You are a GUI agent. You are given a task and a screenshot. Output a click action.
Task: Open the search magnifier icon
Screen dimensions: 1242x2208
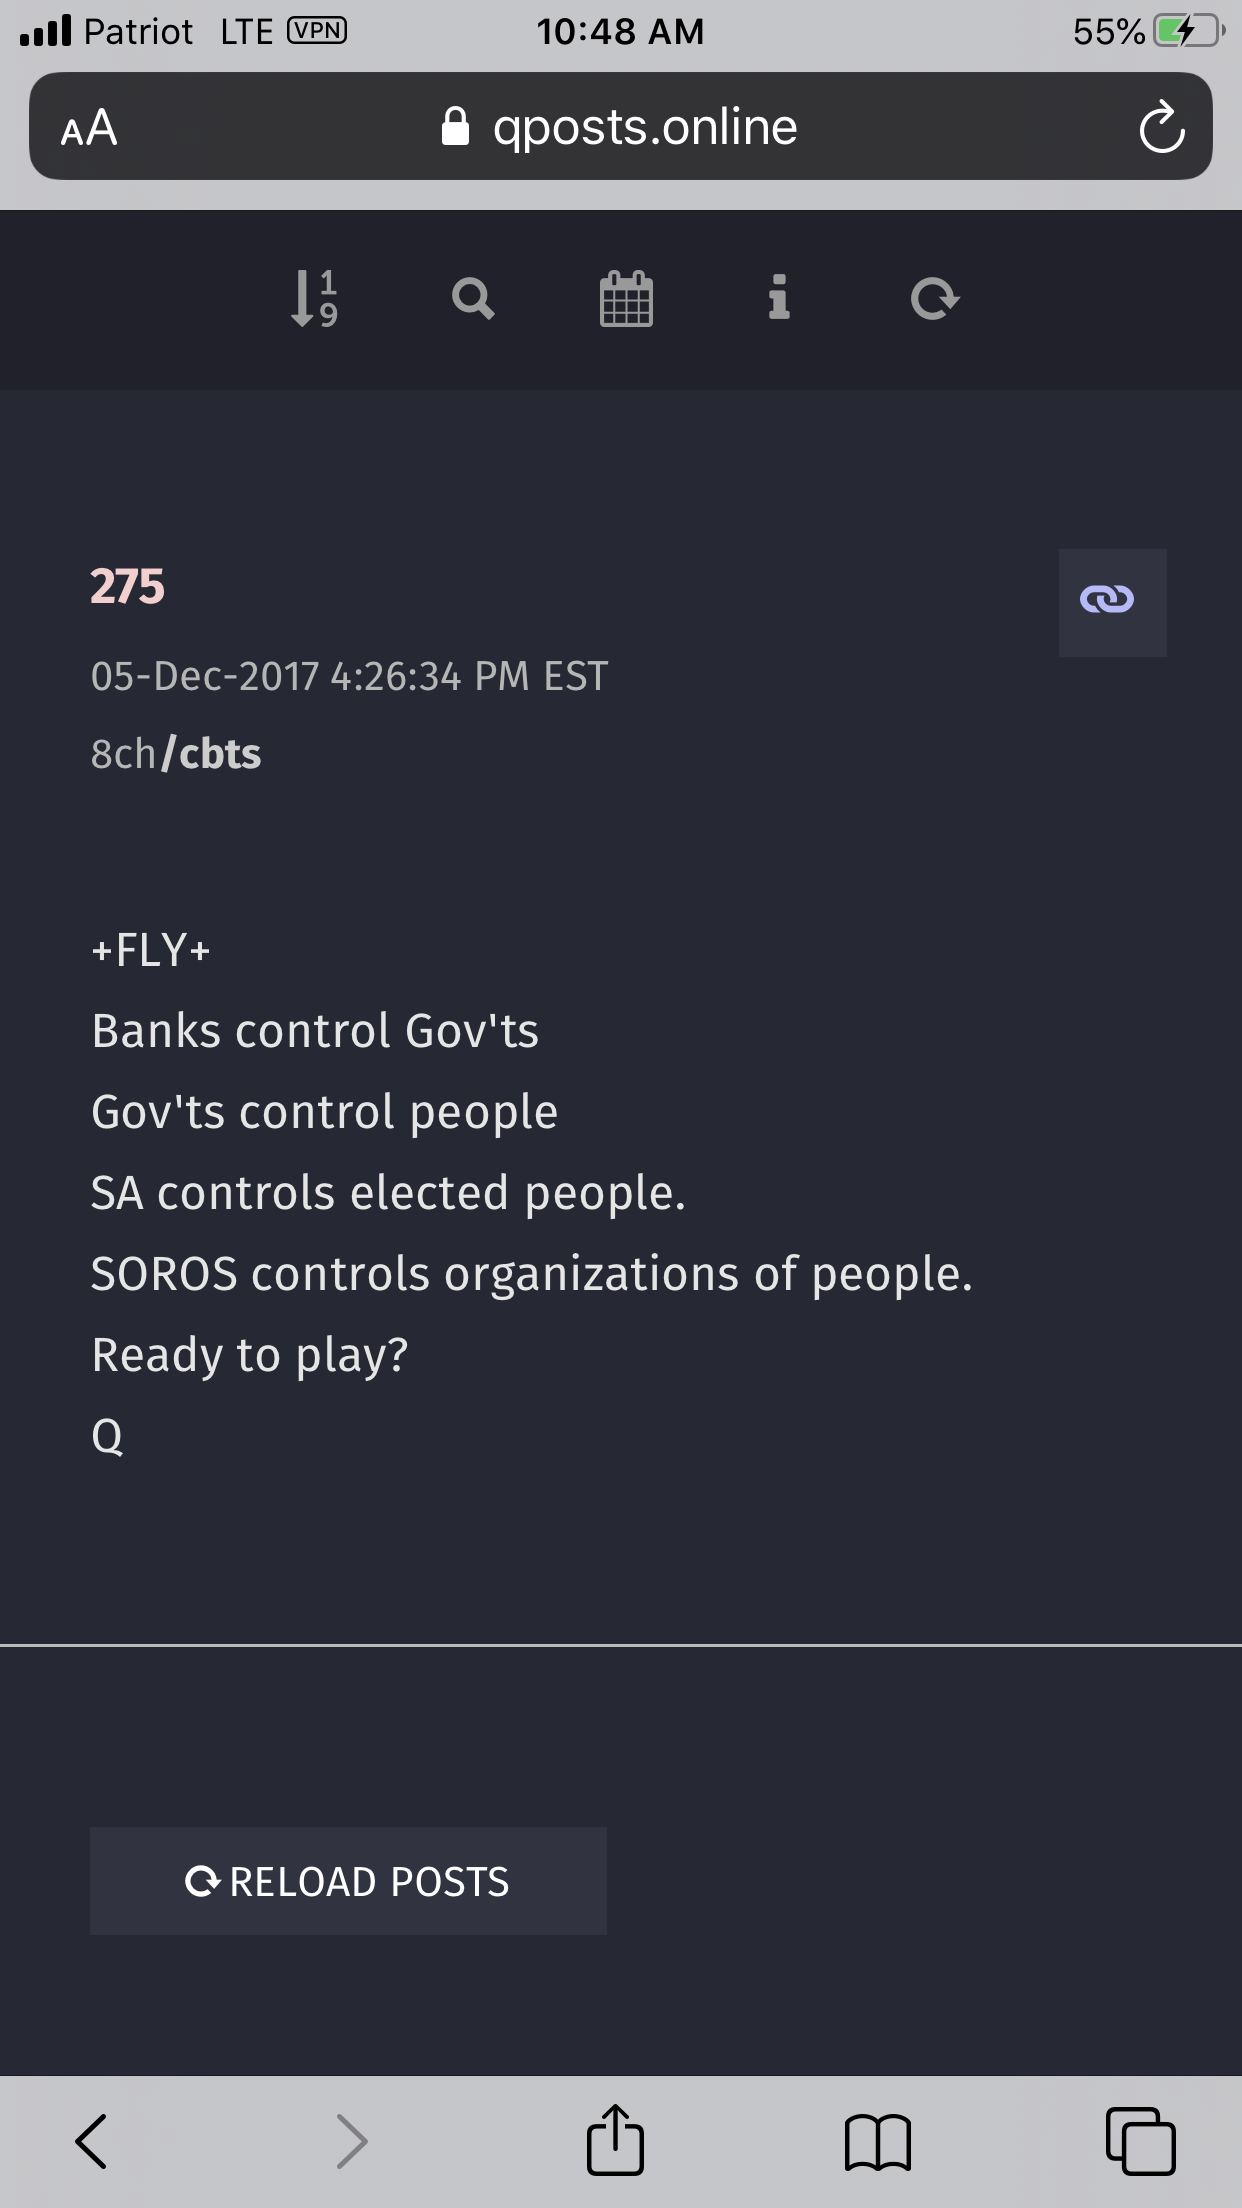click(x=473, y=299)
